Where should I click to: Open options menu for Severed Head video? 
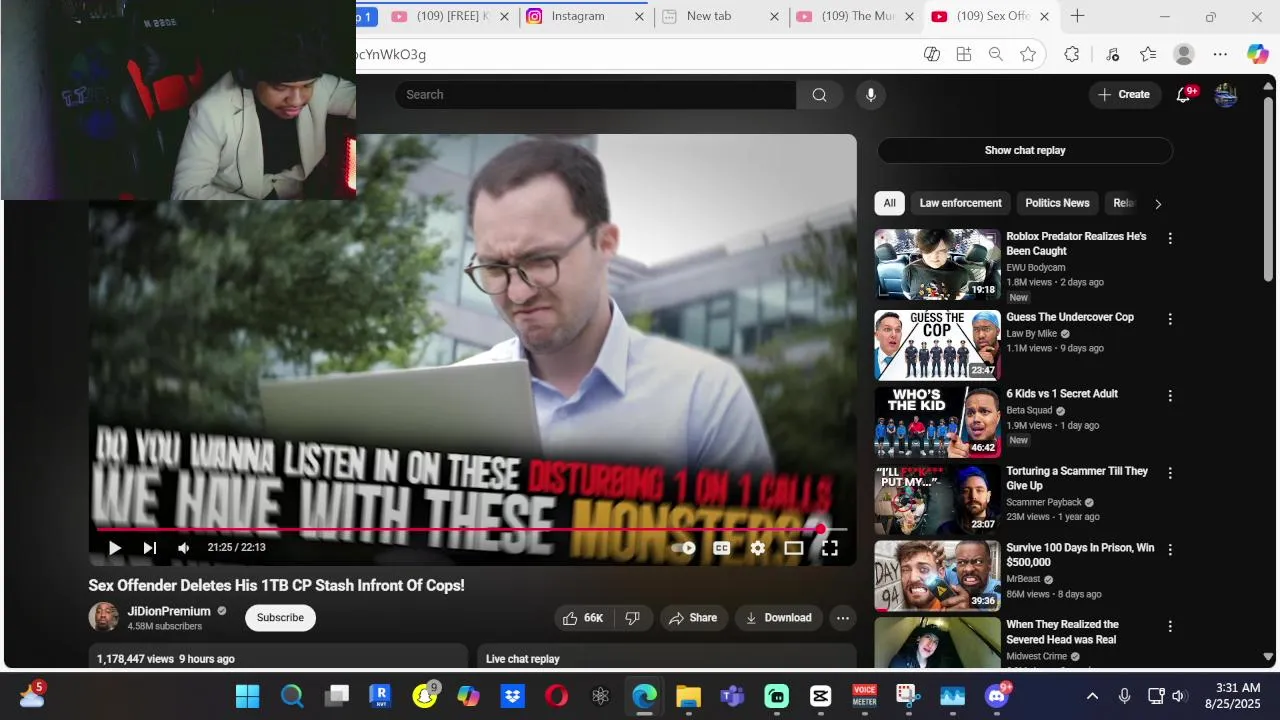(x=1170, y=627)
